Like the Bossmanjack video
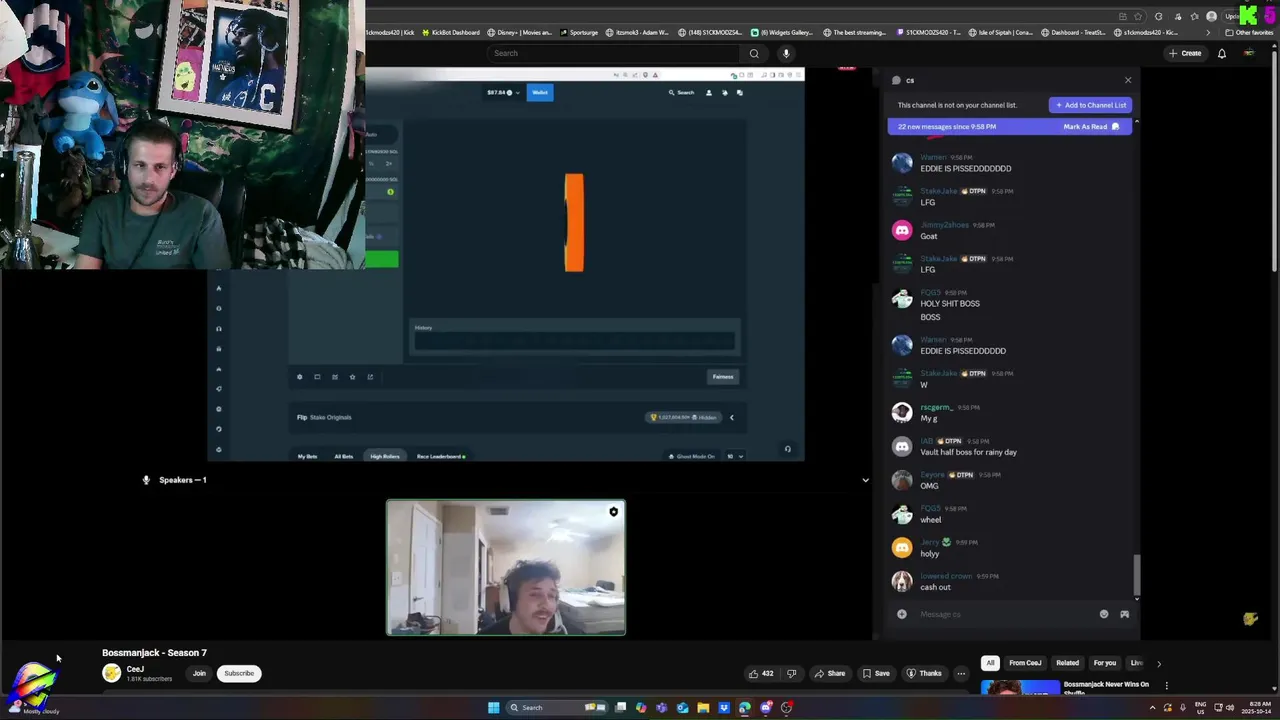The width and height of the screenshot is (1280, 720). point(762,673)
